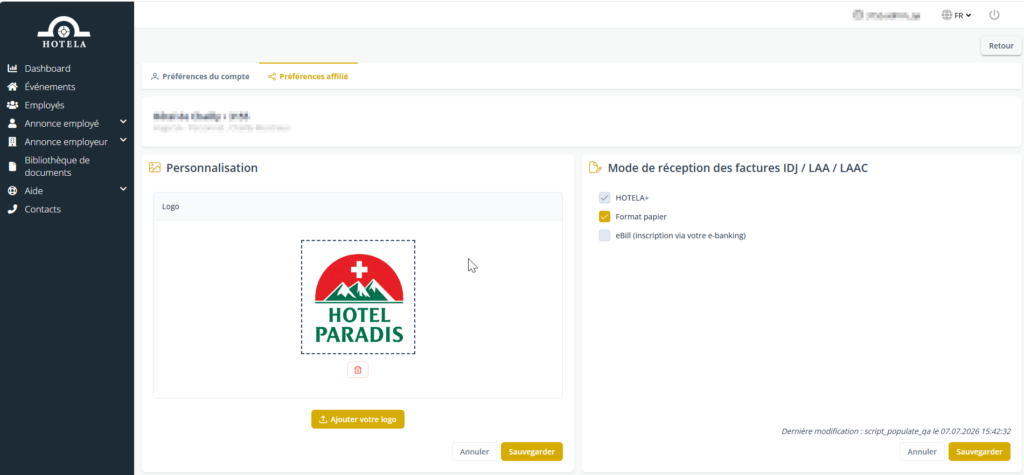Click Sauvegarder in invoice reception panel
Screen dimensions: 1024x475
(980, 451)
